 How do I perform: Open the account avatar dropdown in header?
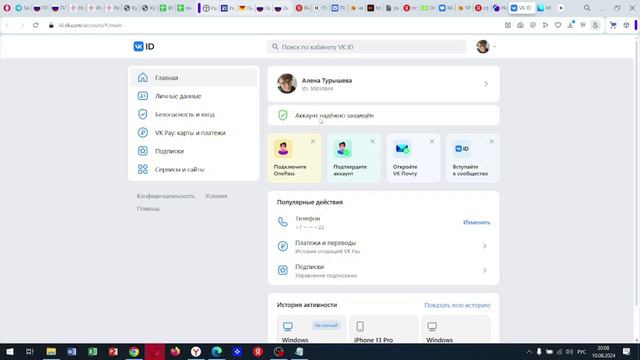[486, 47]
